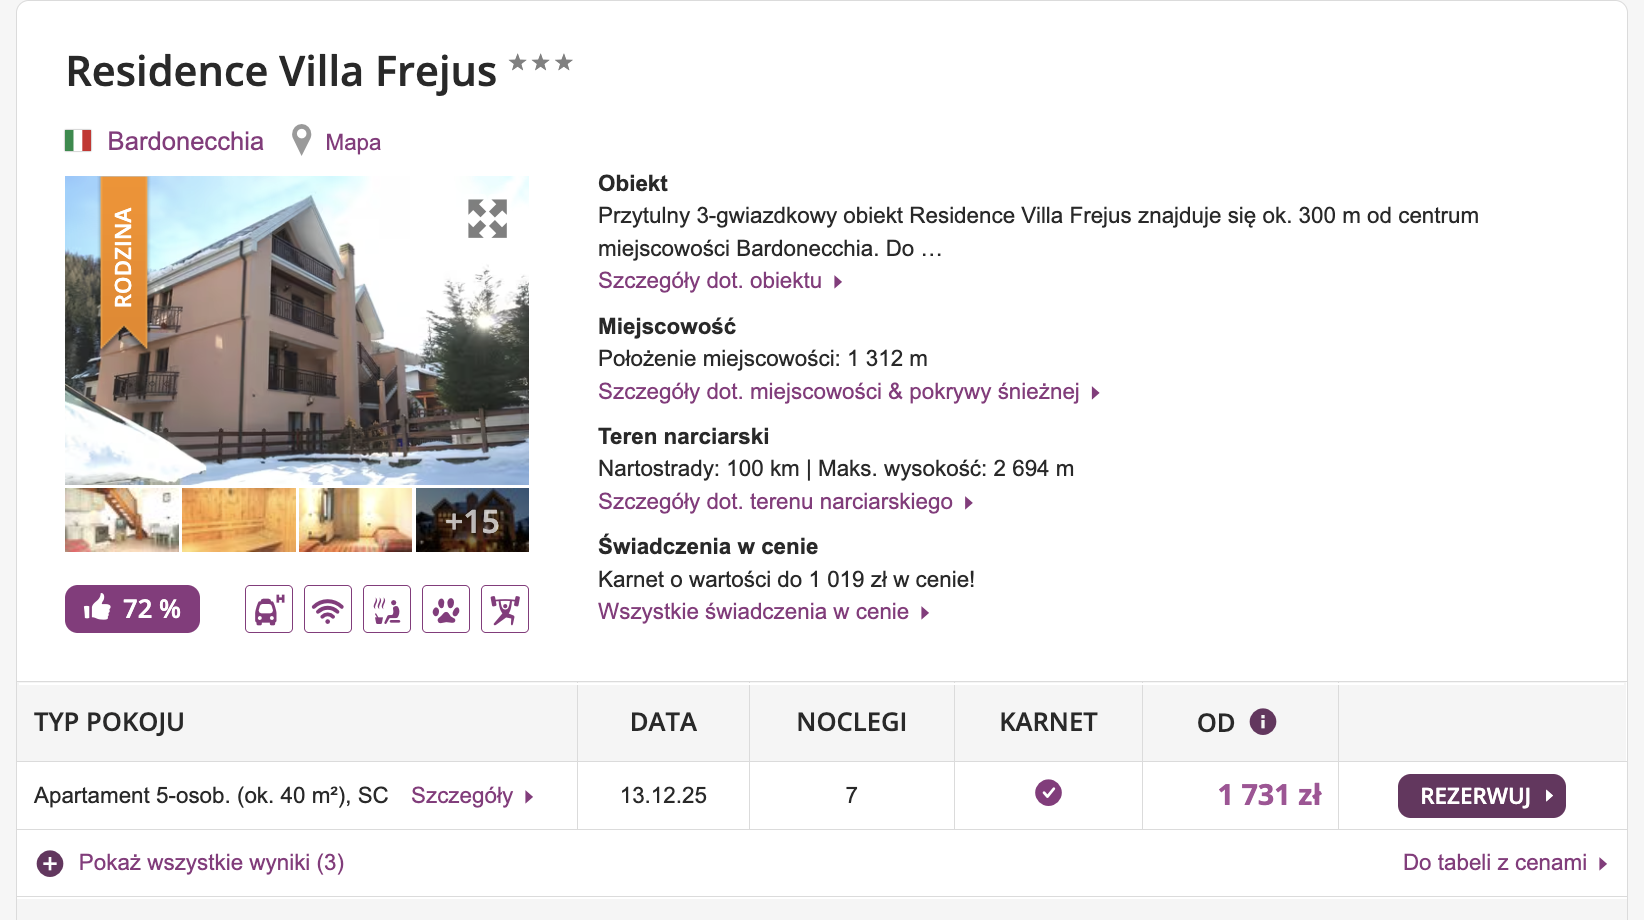Click the RODZINA ribbon on the main photo
1644x920 pixels.
click(x=122, y=258)
